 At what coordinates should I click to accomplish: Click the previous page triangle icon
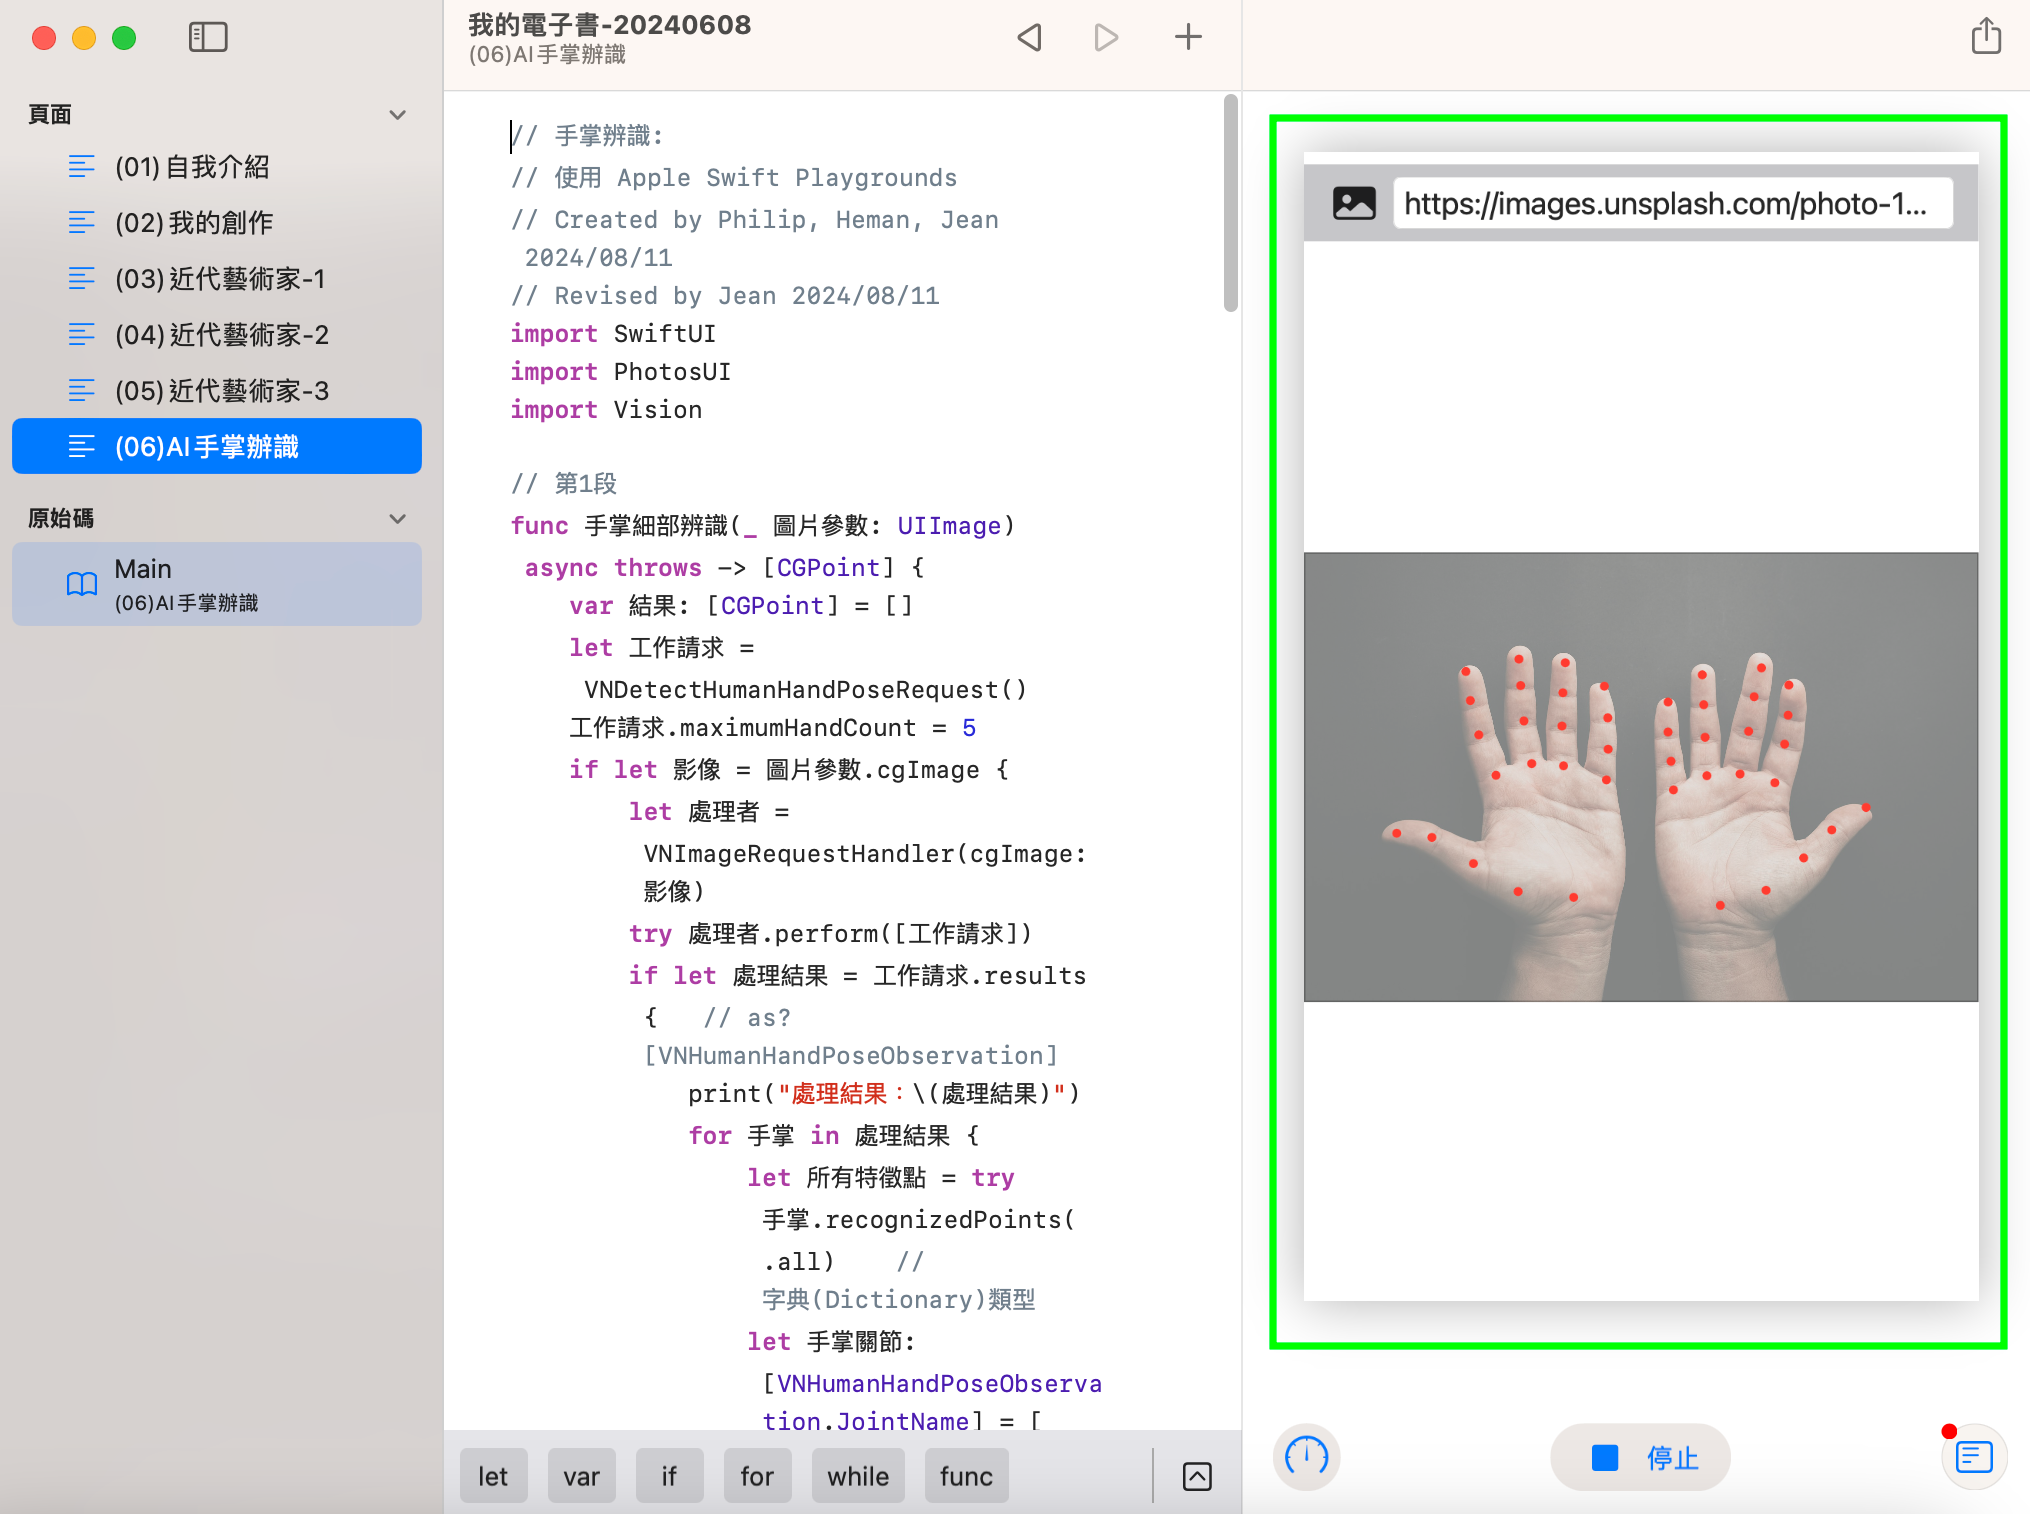pos(1029,38)
